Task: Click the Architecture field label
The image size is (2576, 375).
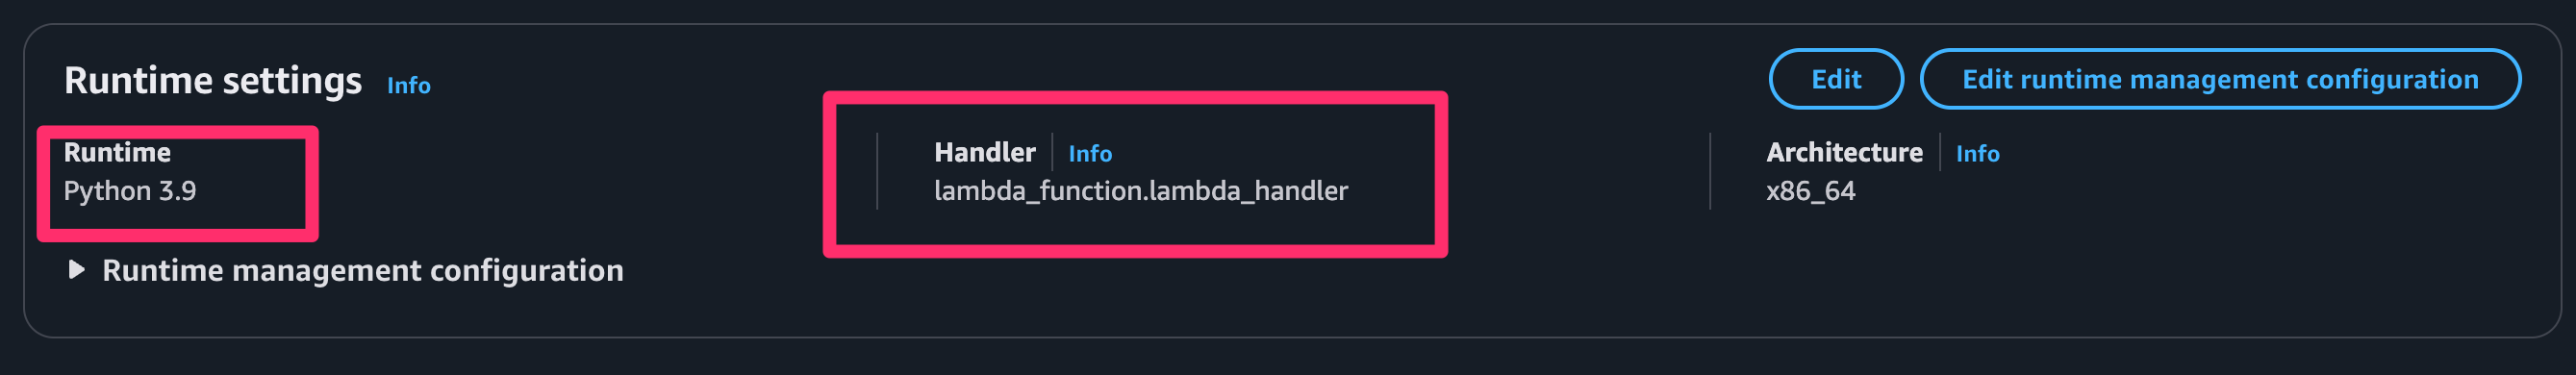Action: coord(1843,152)
